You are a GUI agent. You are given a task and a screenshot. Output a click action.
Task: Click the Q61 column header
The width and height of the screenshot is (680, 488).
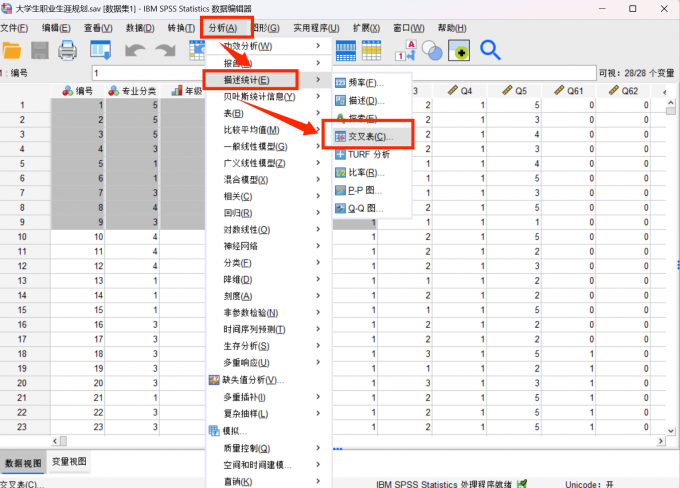coord(569,91)
